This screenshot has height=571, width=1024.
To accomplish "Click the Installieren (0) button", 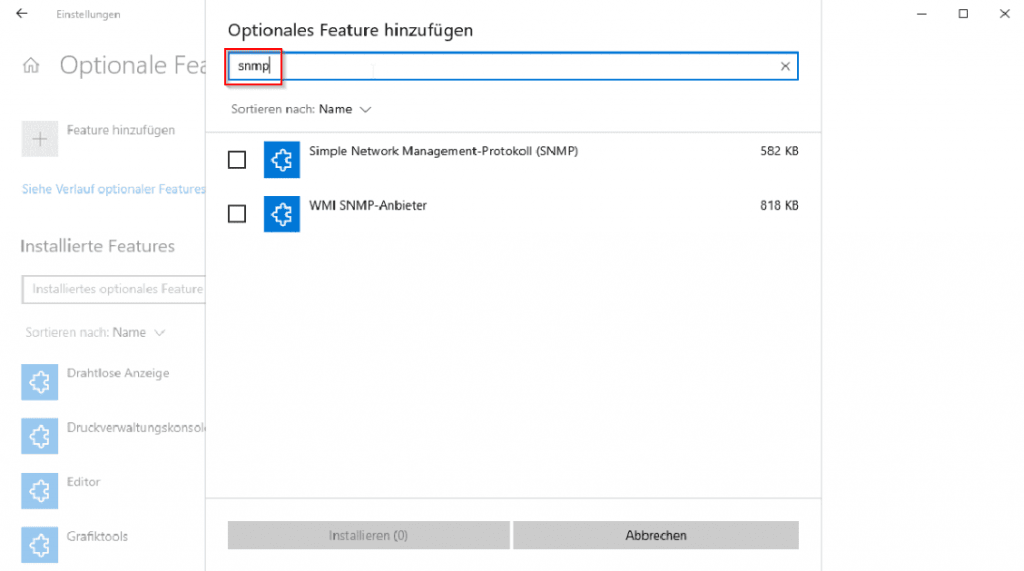I will point(368,535).
